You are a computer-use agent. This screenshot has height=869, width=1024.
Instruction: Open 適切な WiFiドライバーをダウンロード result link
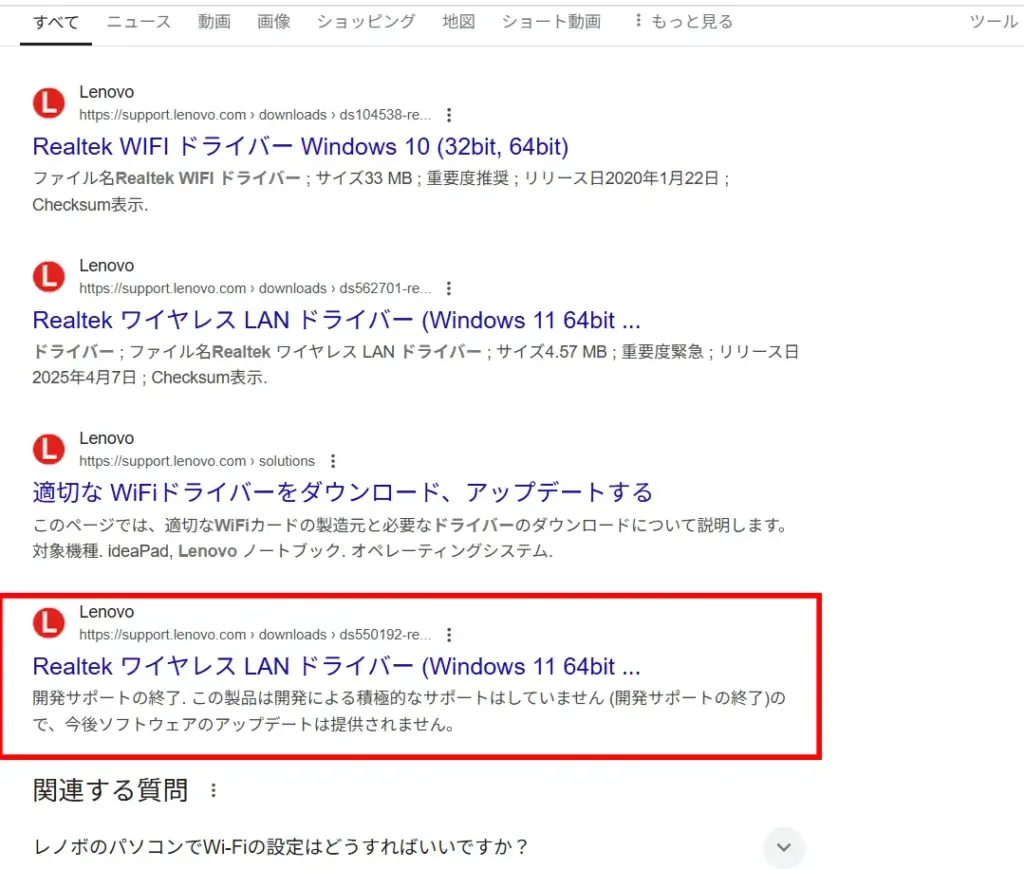point(343,492)
